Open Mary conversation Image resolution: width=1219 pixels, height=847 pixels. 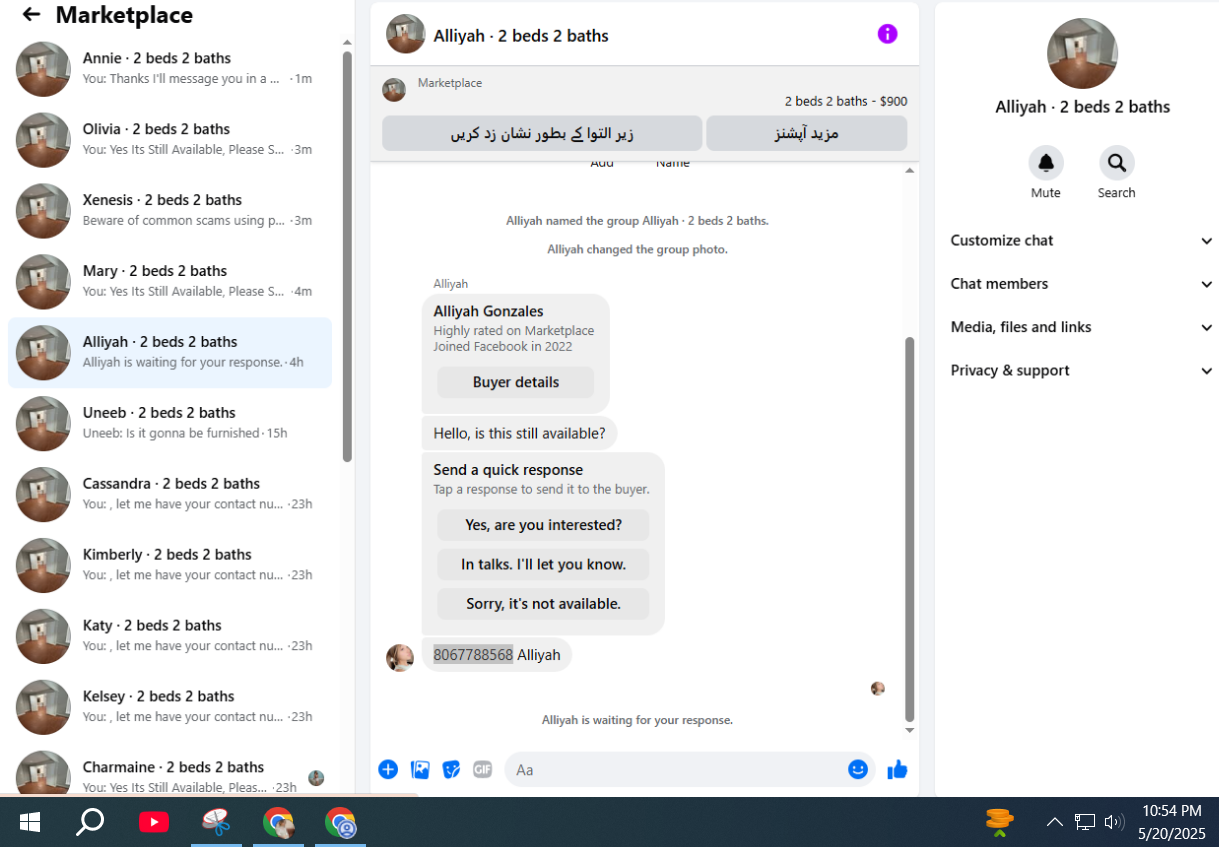pyautogui.click(x=170, y=281)
